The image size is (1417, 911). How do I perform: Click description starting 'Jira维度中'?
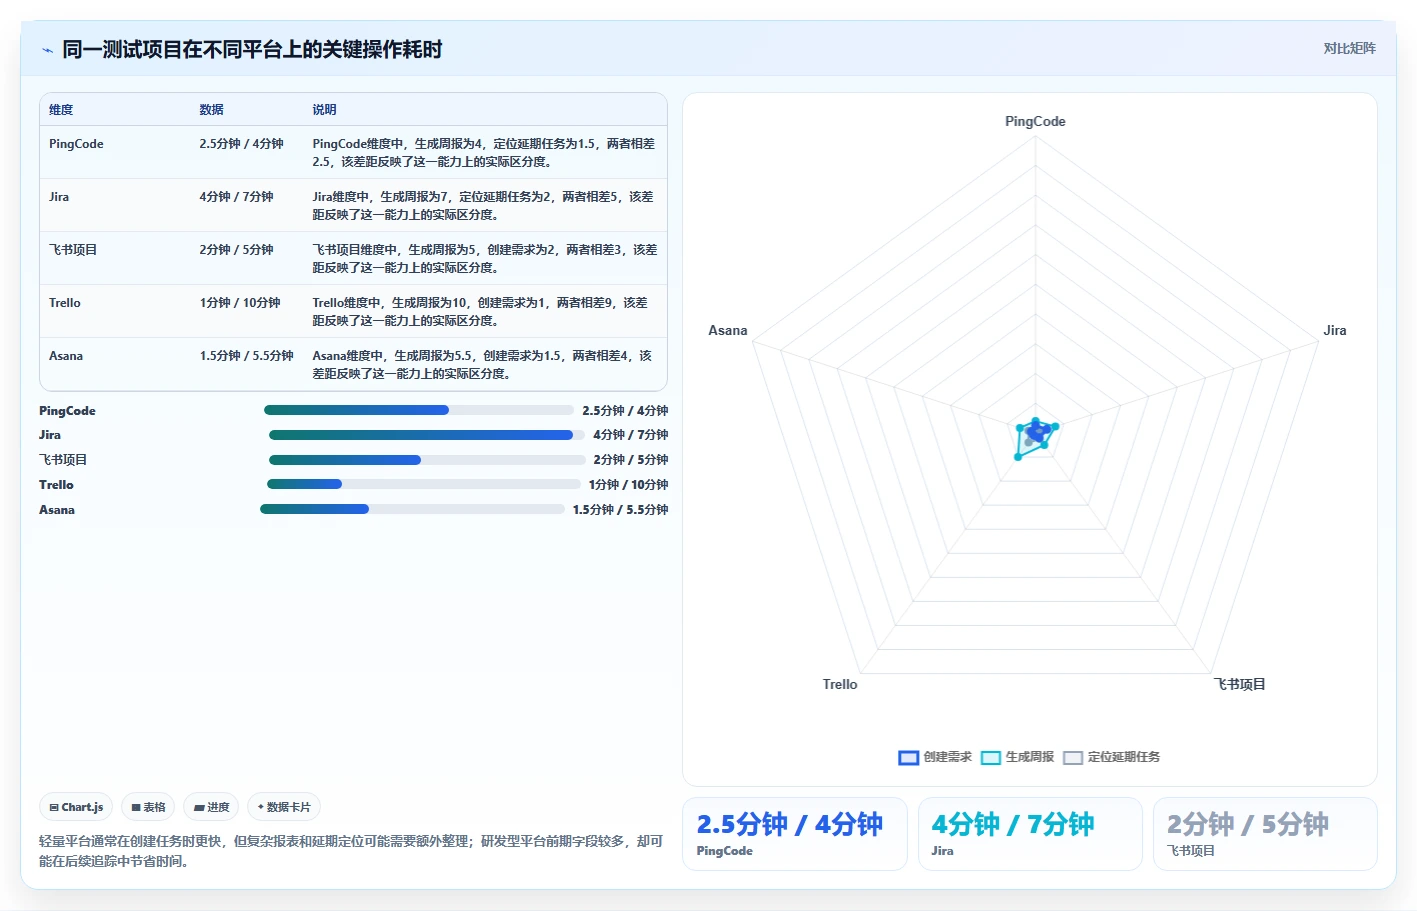tap(483, 205)
